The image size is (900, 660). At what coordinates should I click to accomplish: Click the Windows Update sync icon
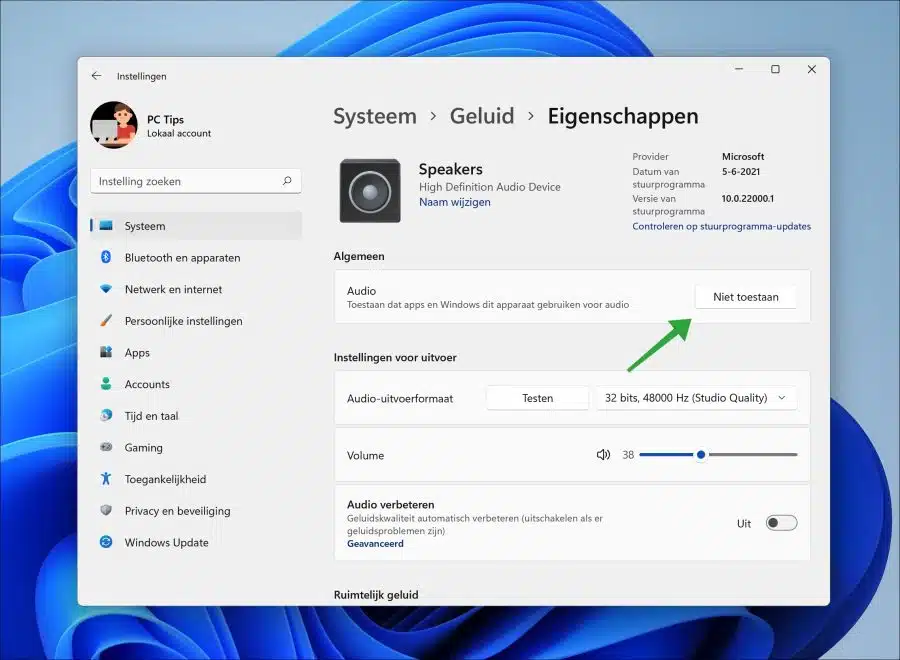tap(106, 541)
